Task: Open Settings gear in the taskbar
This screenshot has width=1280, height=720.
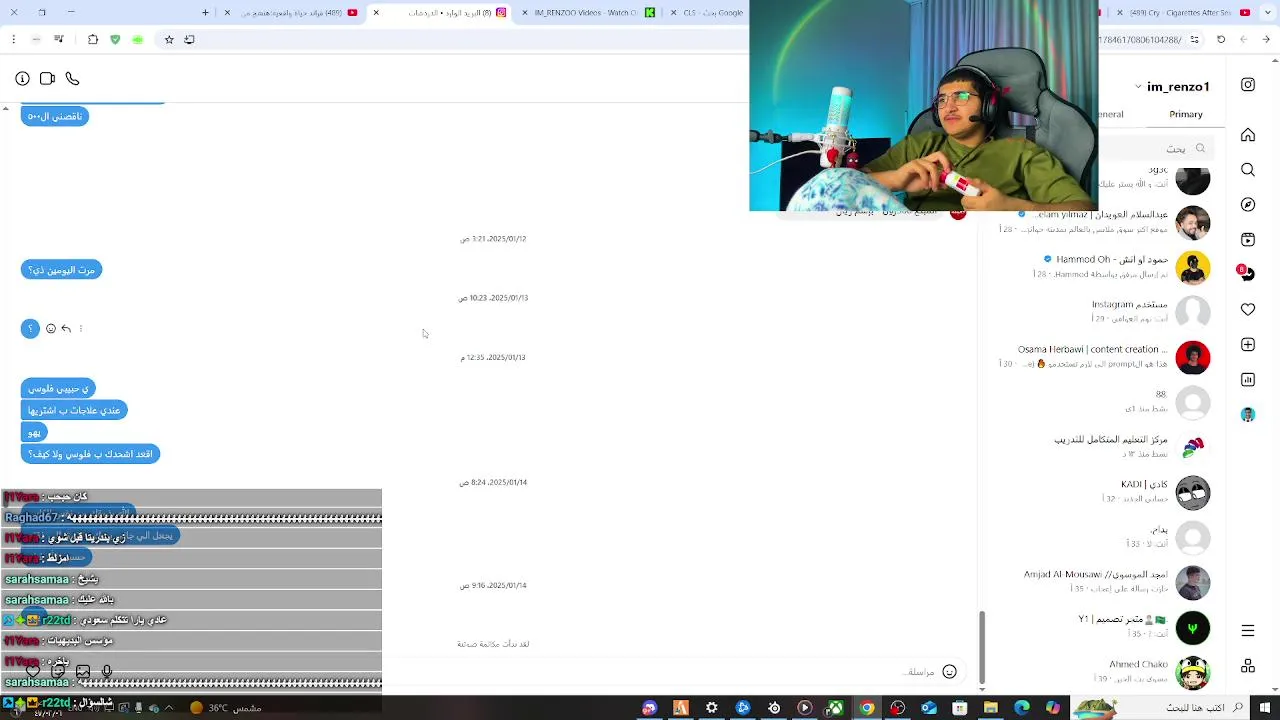Action: pos(712,708)
